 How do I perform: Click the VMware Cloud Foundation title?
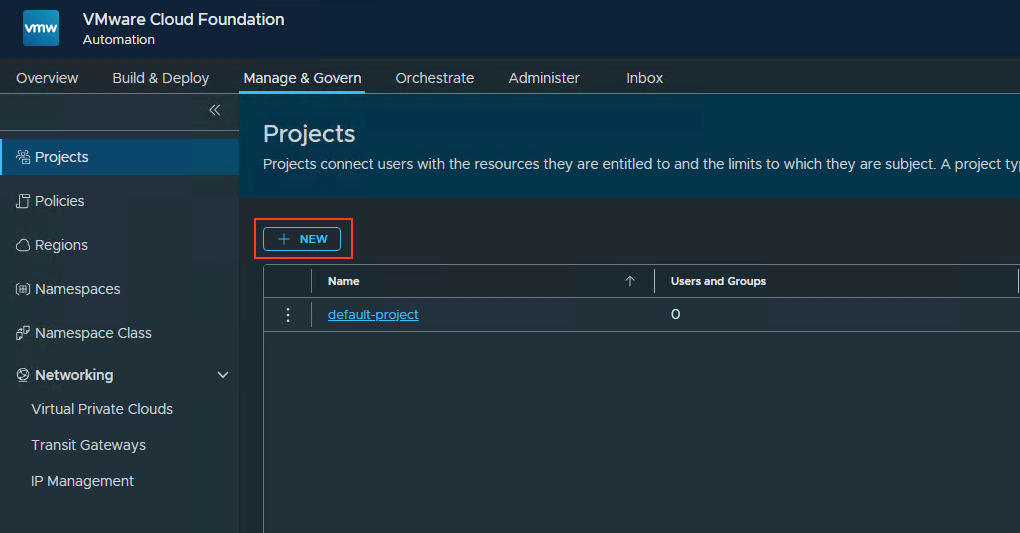tap(183, 20)
